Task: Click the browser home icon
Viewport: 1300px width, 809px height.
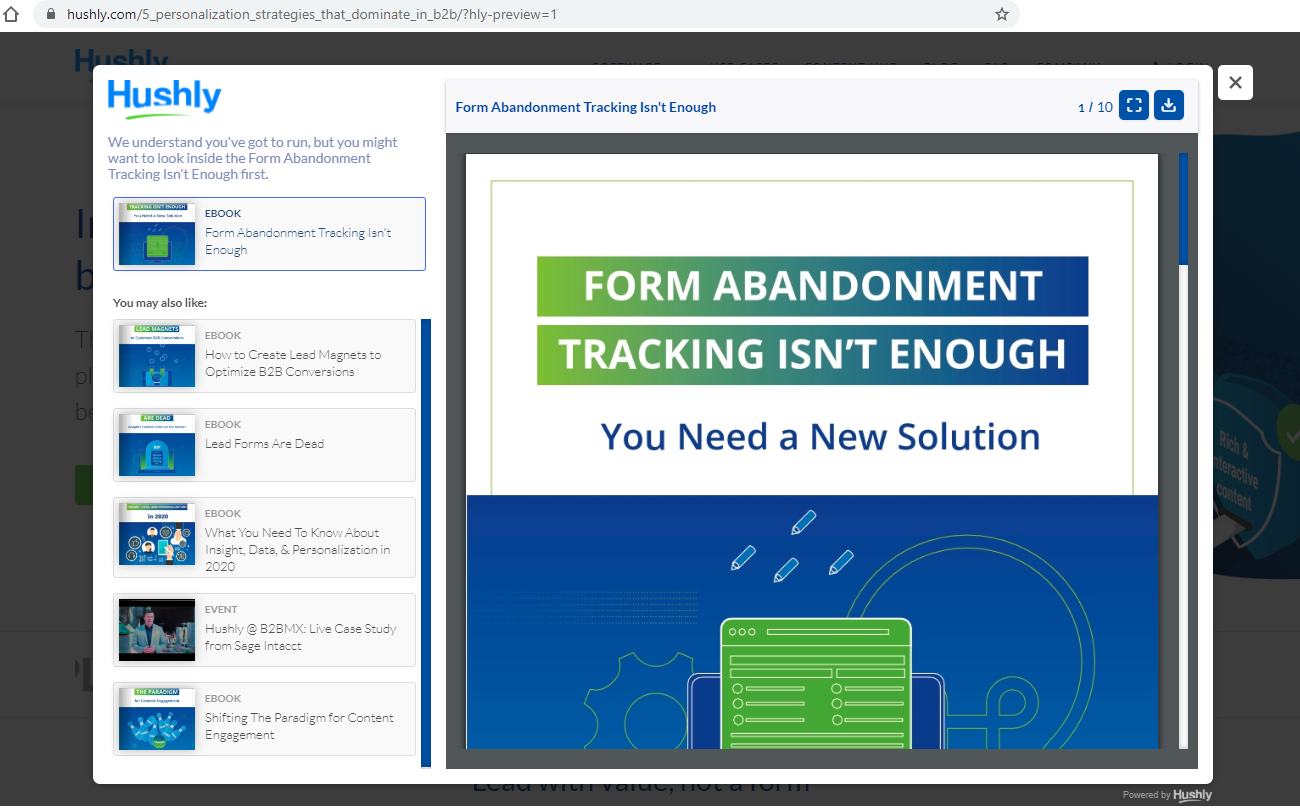Action: click(x=12, y=14)
